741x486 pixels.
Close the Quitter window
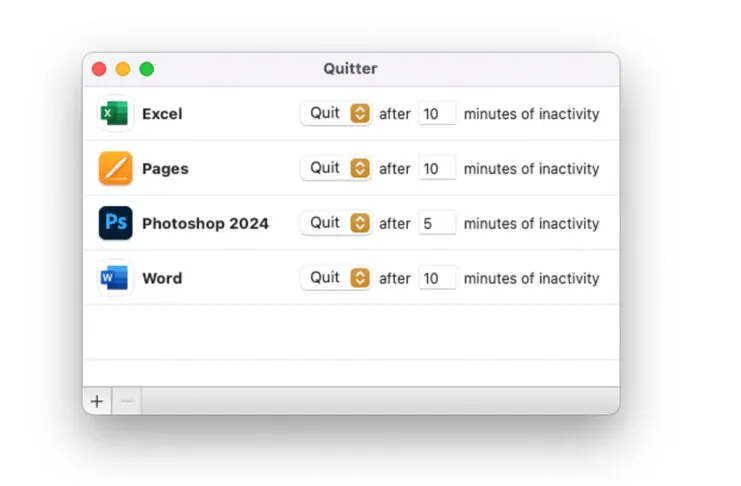coord(99,69)
